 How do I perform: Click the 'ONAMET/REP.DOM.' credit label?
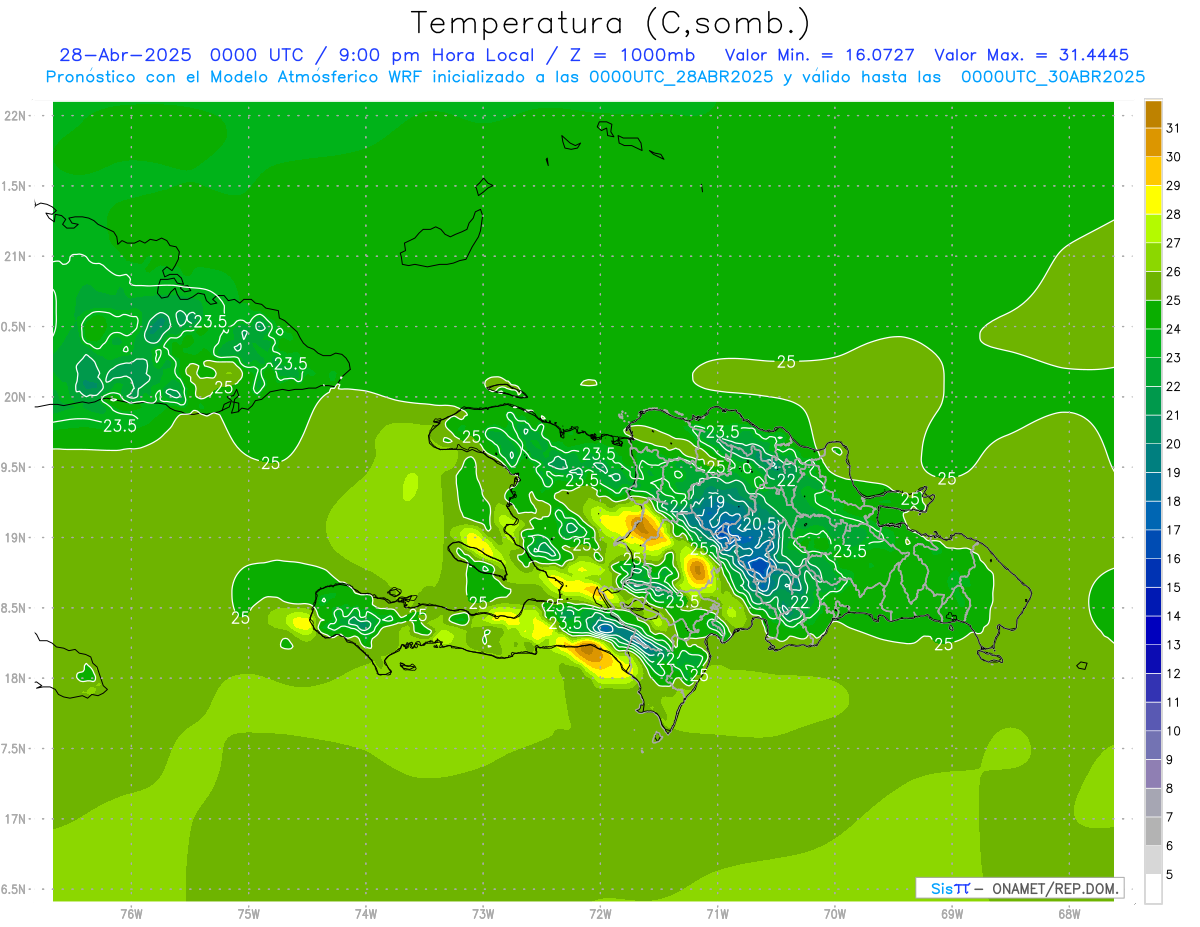click(1056, 888)
